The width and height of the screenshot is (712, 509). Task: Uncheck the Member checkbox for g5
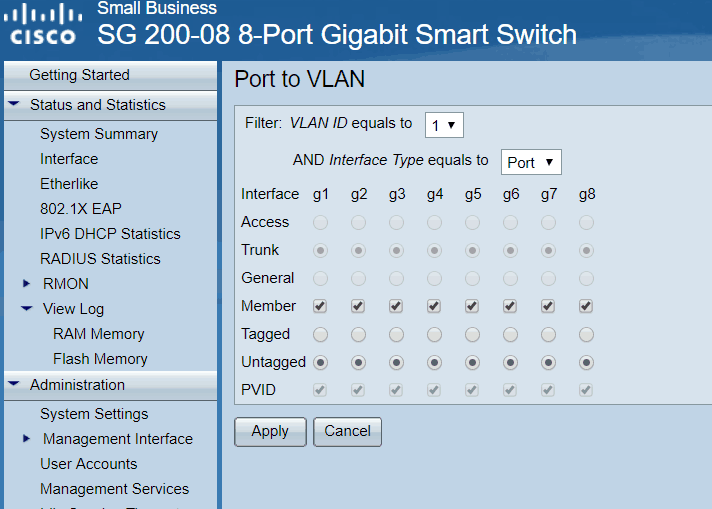pos(472,306)
